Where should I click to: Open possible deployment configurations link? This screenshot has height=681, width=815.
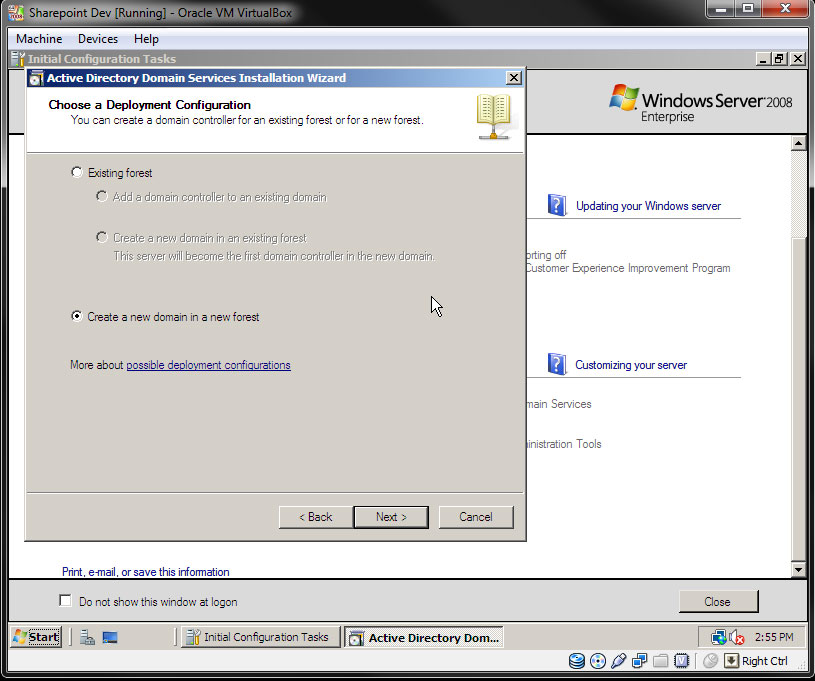pos(208,365)
